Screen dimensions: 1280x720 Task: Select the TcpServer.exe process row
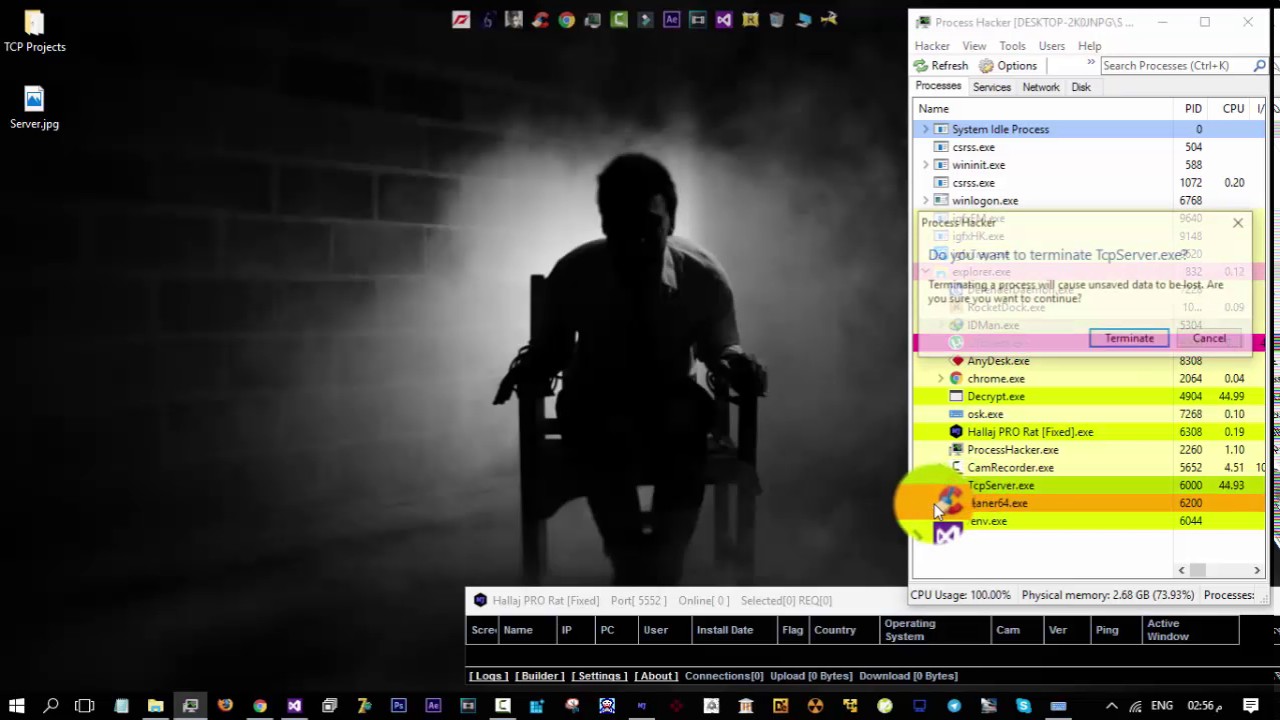tap(1089, 486)
